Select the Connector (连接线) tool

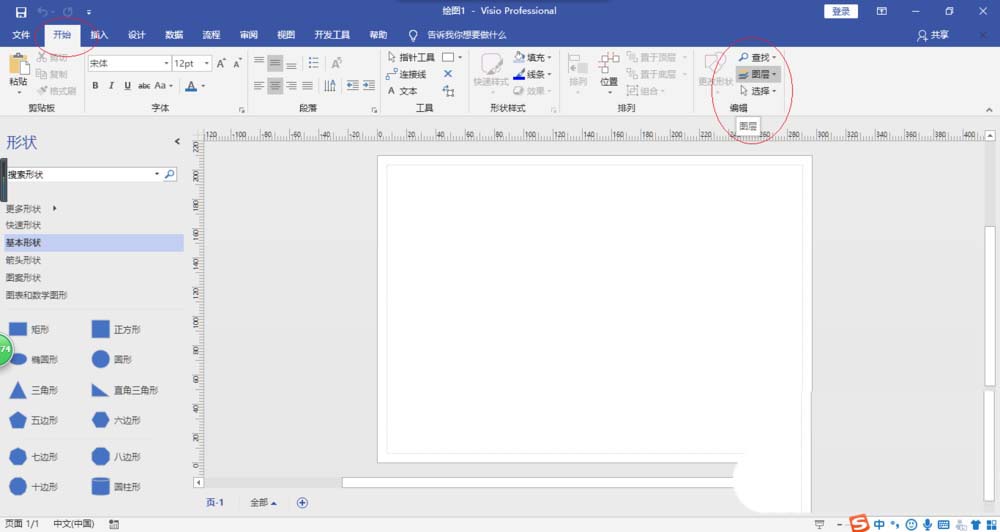[x=406, y=75]
